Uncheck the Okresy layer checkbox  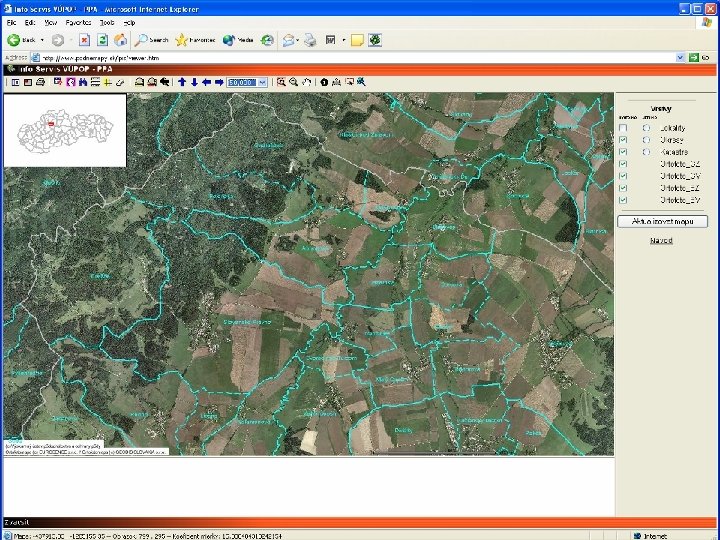coord(623,140)
